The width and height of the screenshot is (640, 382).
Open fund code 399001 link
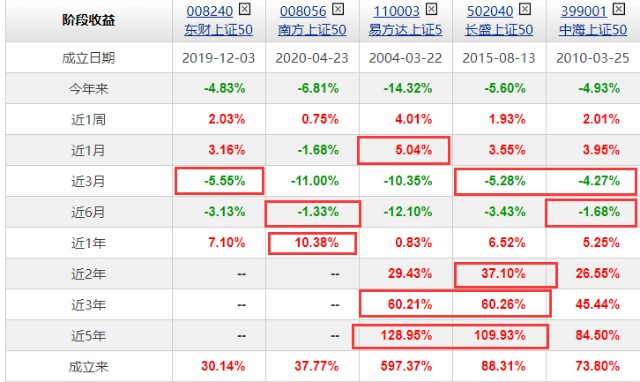coord(584,11)
